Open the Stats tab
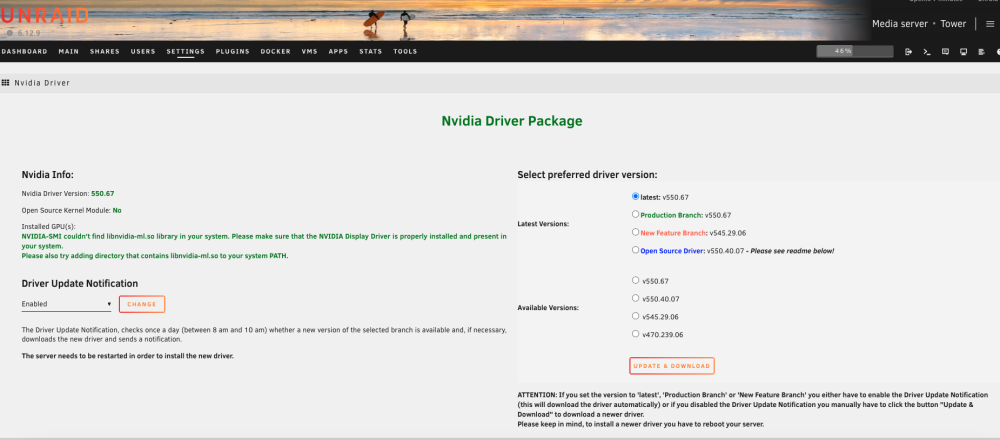 (x=371, y=52)
